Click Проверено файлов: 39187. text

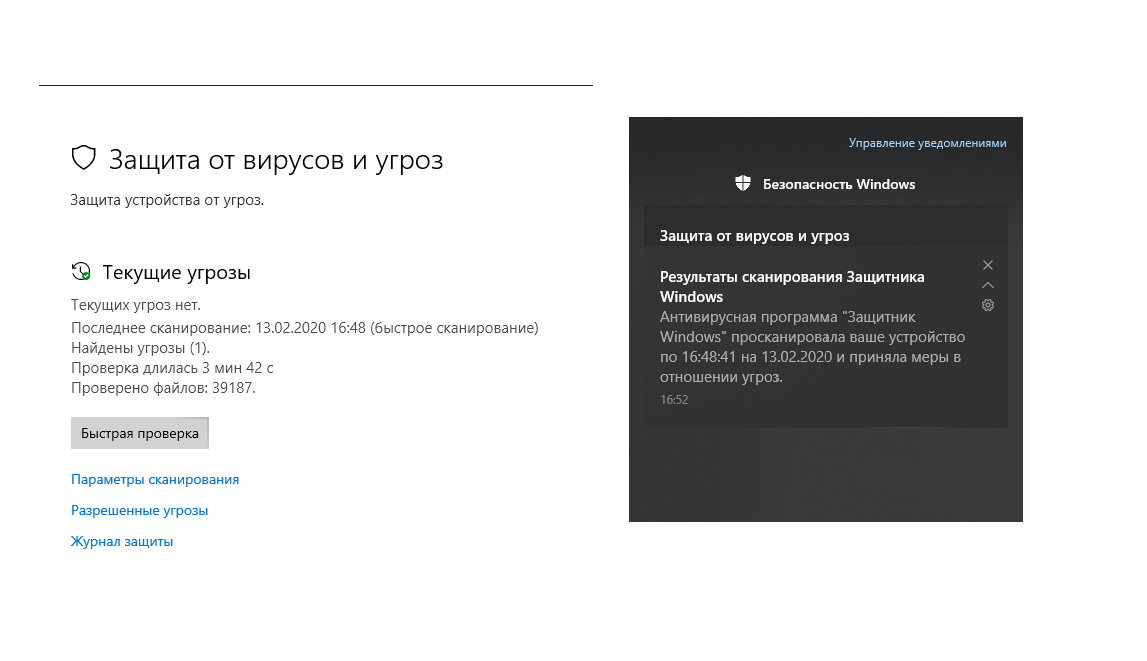pos(163,388)
